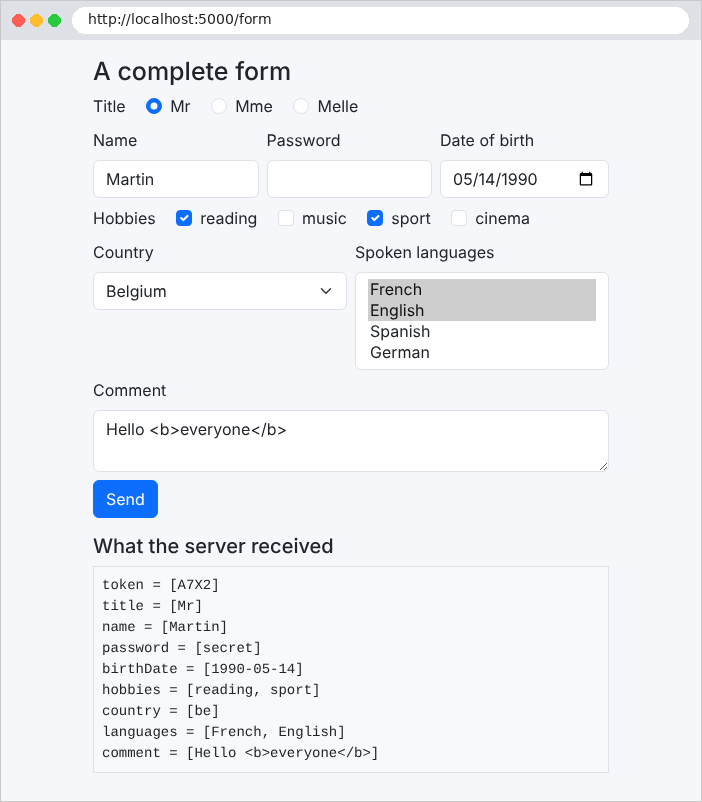Click the Send button
702x802 pixels.
125,499
